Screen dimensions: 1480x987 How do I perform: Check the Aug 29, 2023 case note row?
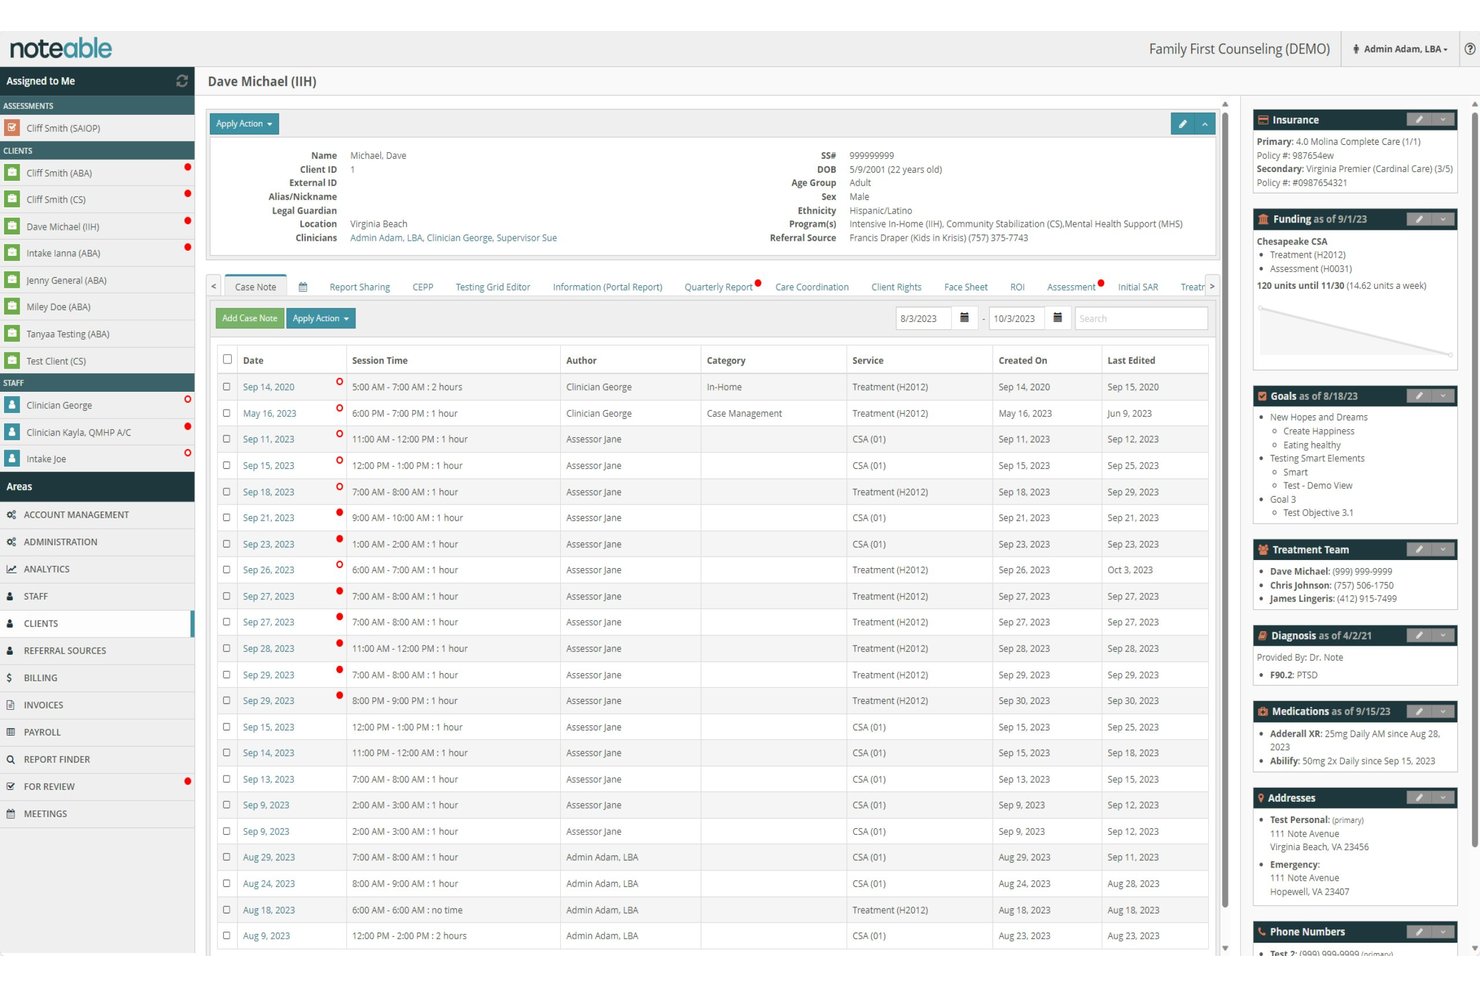click(227, 857)
